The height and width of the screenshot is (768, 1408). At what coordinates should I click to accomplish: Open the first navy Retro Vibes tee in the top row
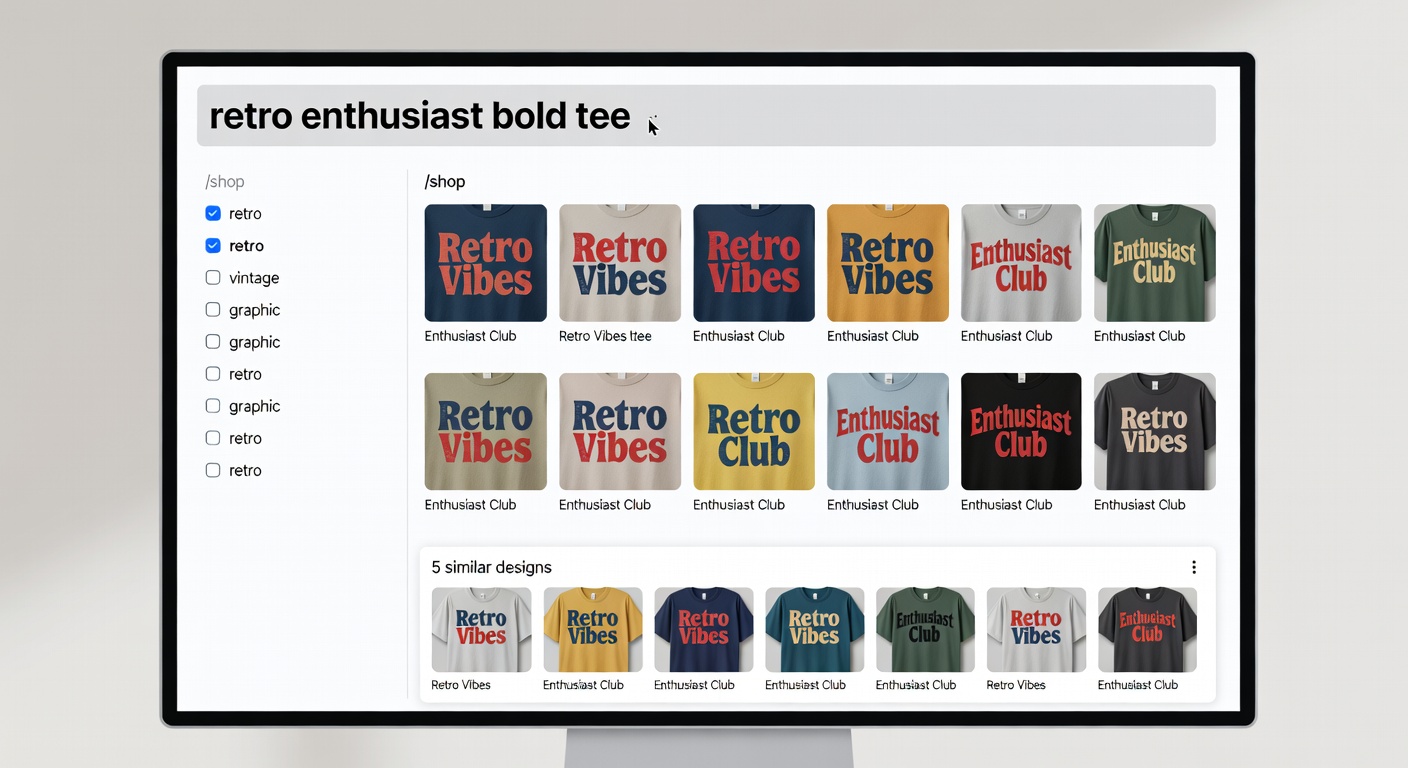pyautogui.click(x=485, y=263)
